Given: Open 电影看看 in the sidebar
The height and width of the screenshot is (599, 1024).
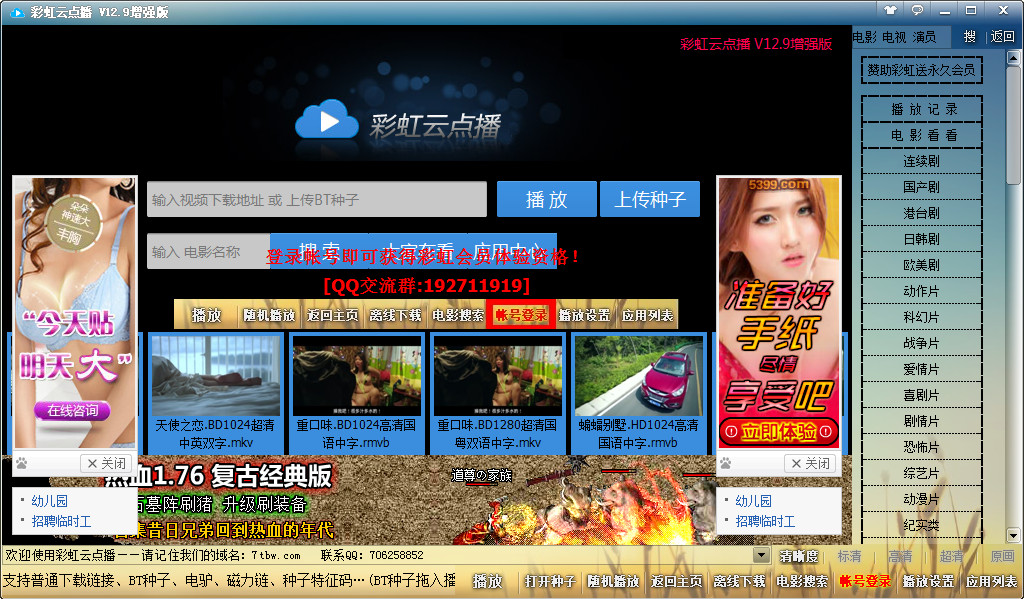Looking at the screenshot, I should tap(921, 135).
